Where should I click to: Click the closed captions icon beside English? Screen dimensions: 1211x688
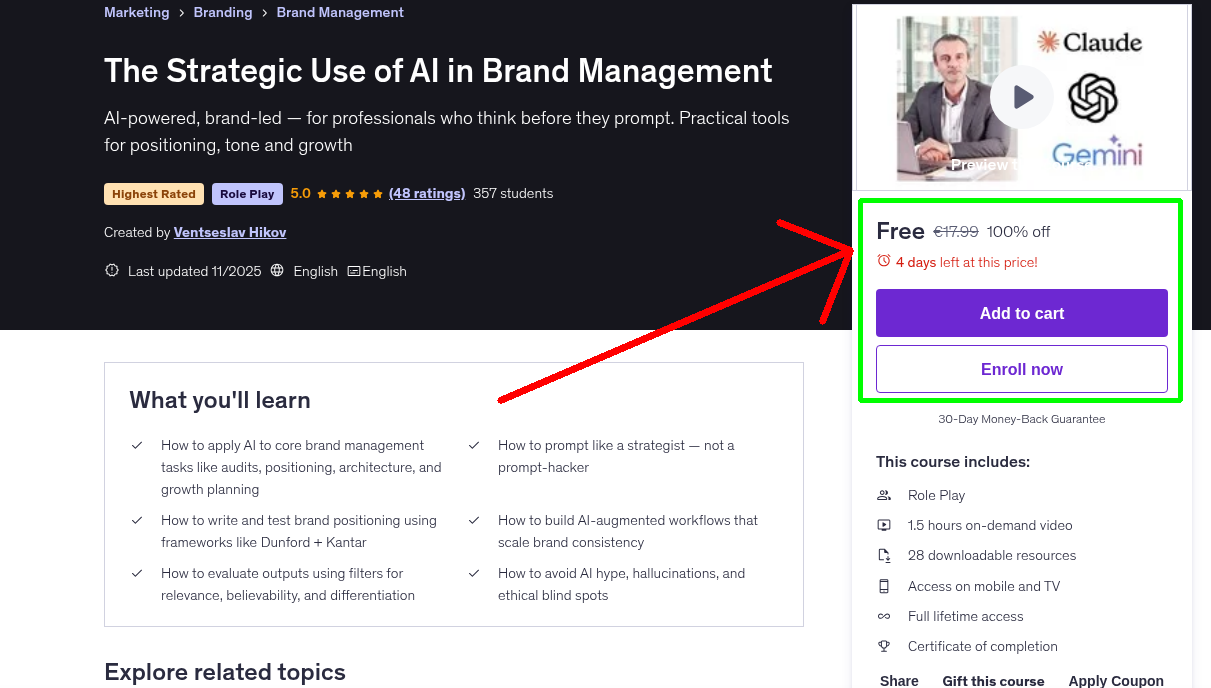point(354,270)
